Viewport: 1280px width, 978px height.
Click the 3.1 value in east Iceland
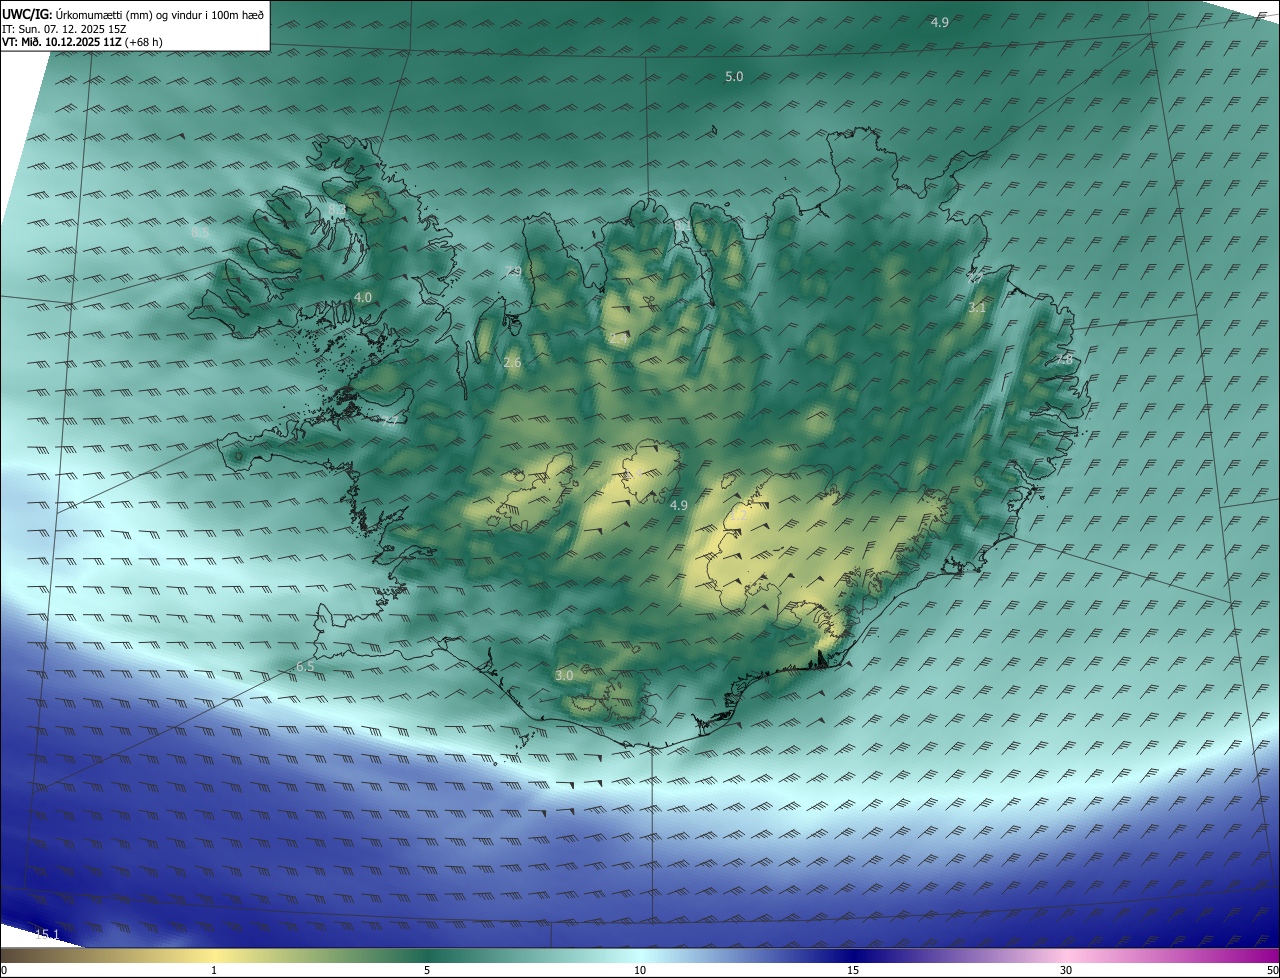pyautogui.click(x=977, y=308)
